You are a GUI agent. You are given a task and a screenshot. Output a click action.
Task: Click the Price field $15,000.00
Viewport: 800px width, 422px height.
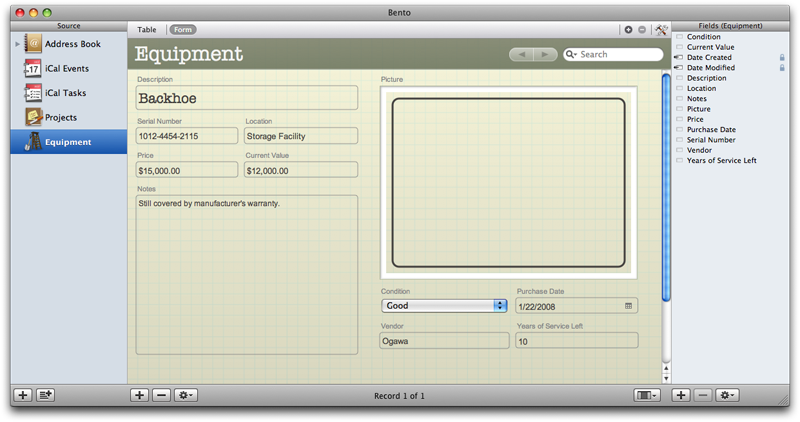[187, 170]
